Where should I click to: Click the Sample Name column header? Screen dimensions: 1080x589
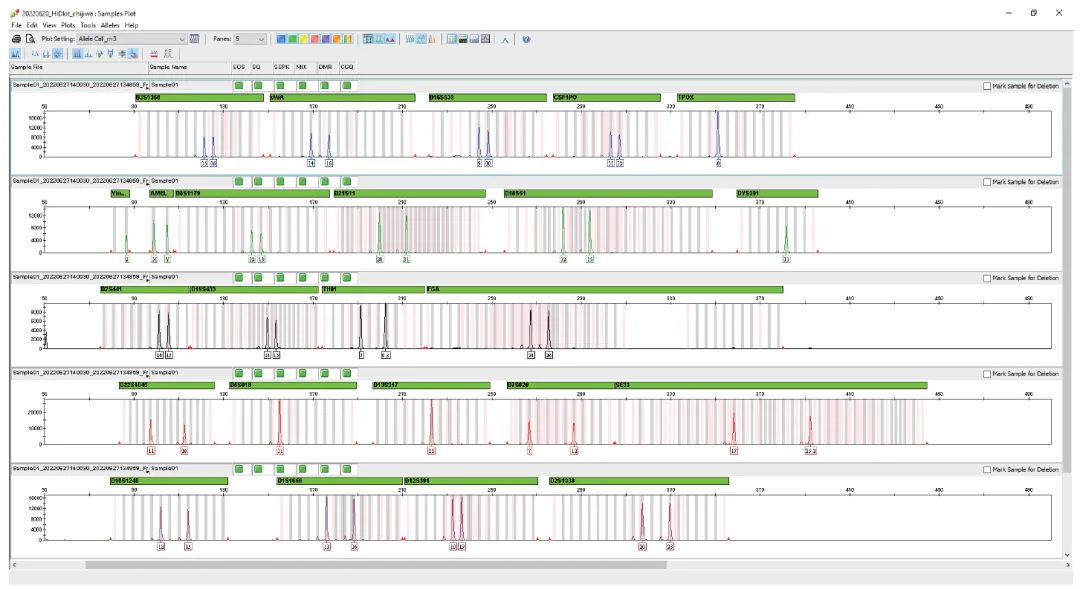(189, 67)
